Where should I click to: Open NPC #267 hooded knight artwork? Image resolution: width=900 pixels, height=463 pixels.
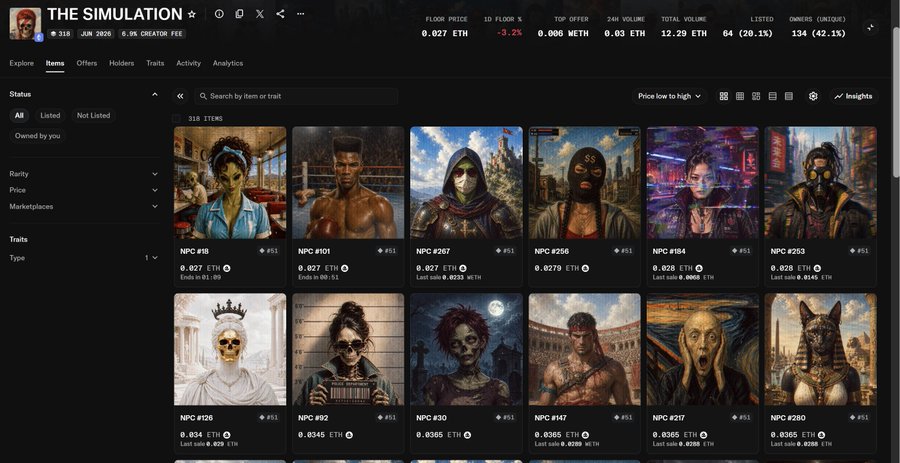[x=466, y=182]
